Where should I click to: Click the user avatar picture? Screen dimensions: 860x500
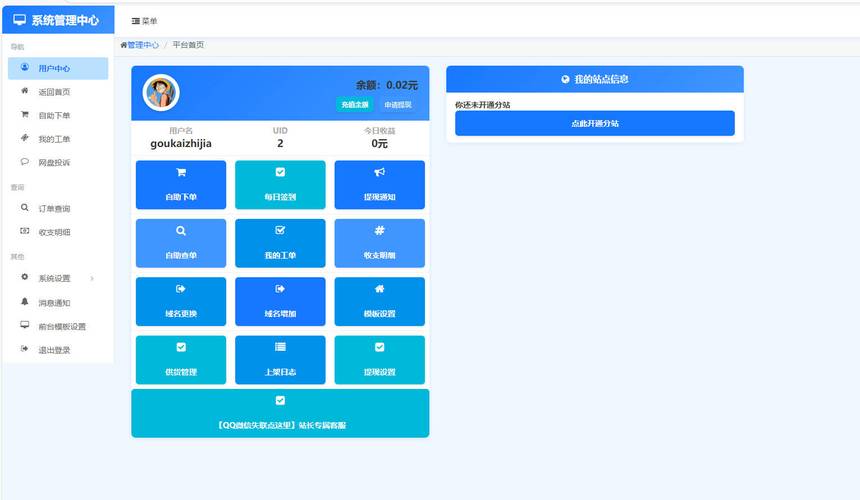point(161,92)
